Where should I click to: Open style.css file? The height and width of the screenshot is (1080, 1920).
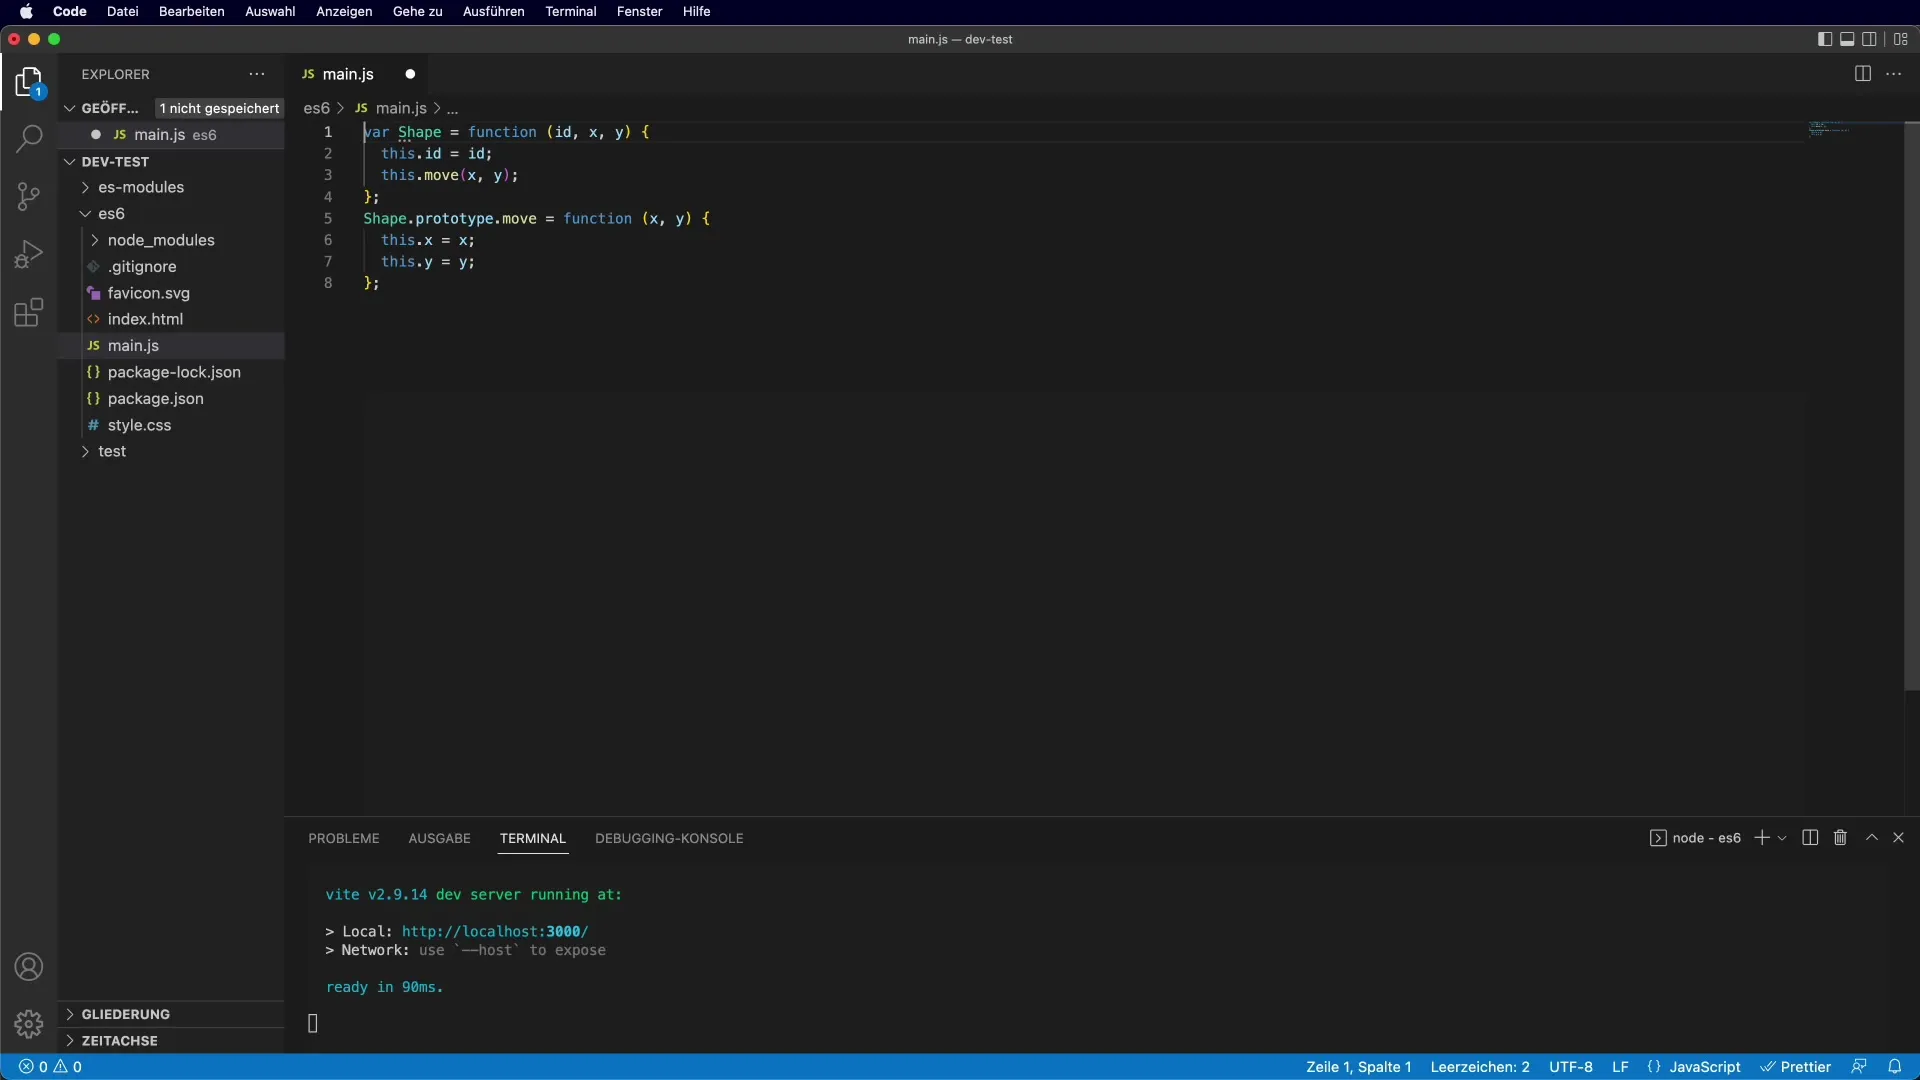point(172,425)
